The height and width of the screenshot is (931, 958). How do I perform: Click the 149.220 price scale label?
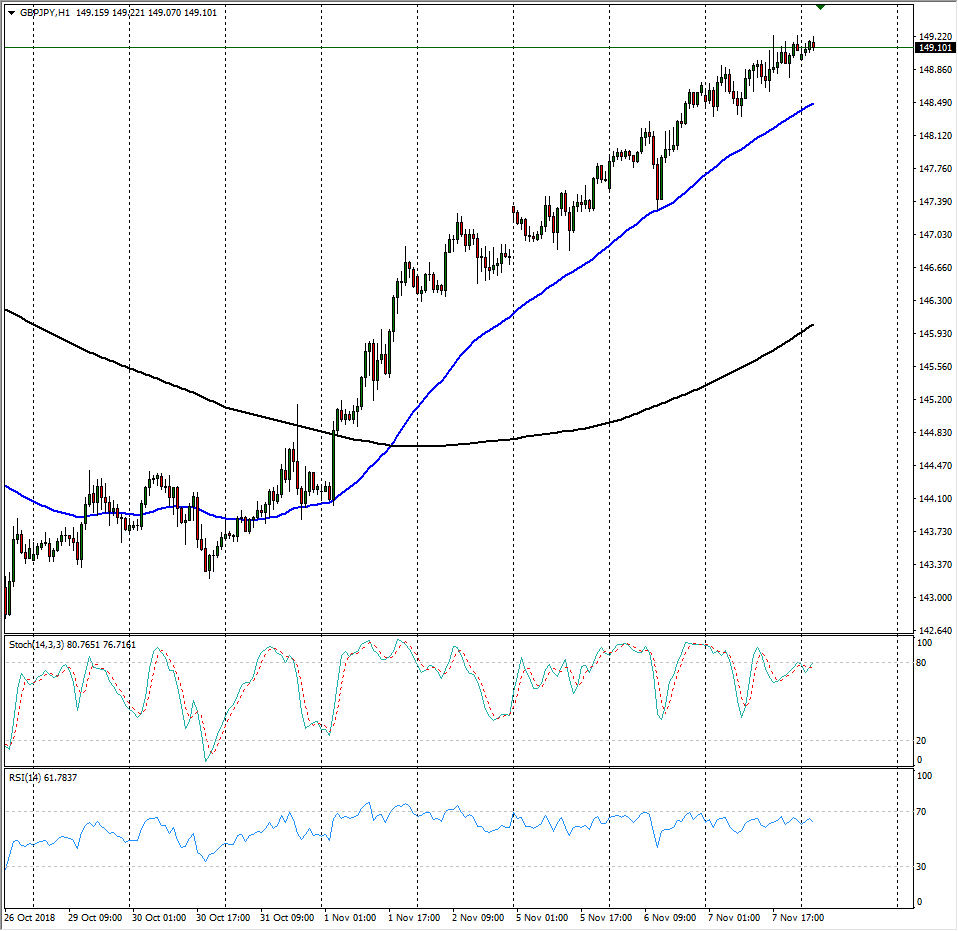pos(935,36)
